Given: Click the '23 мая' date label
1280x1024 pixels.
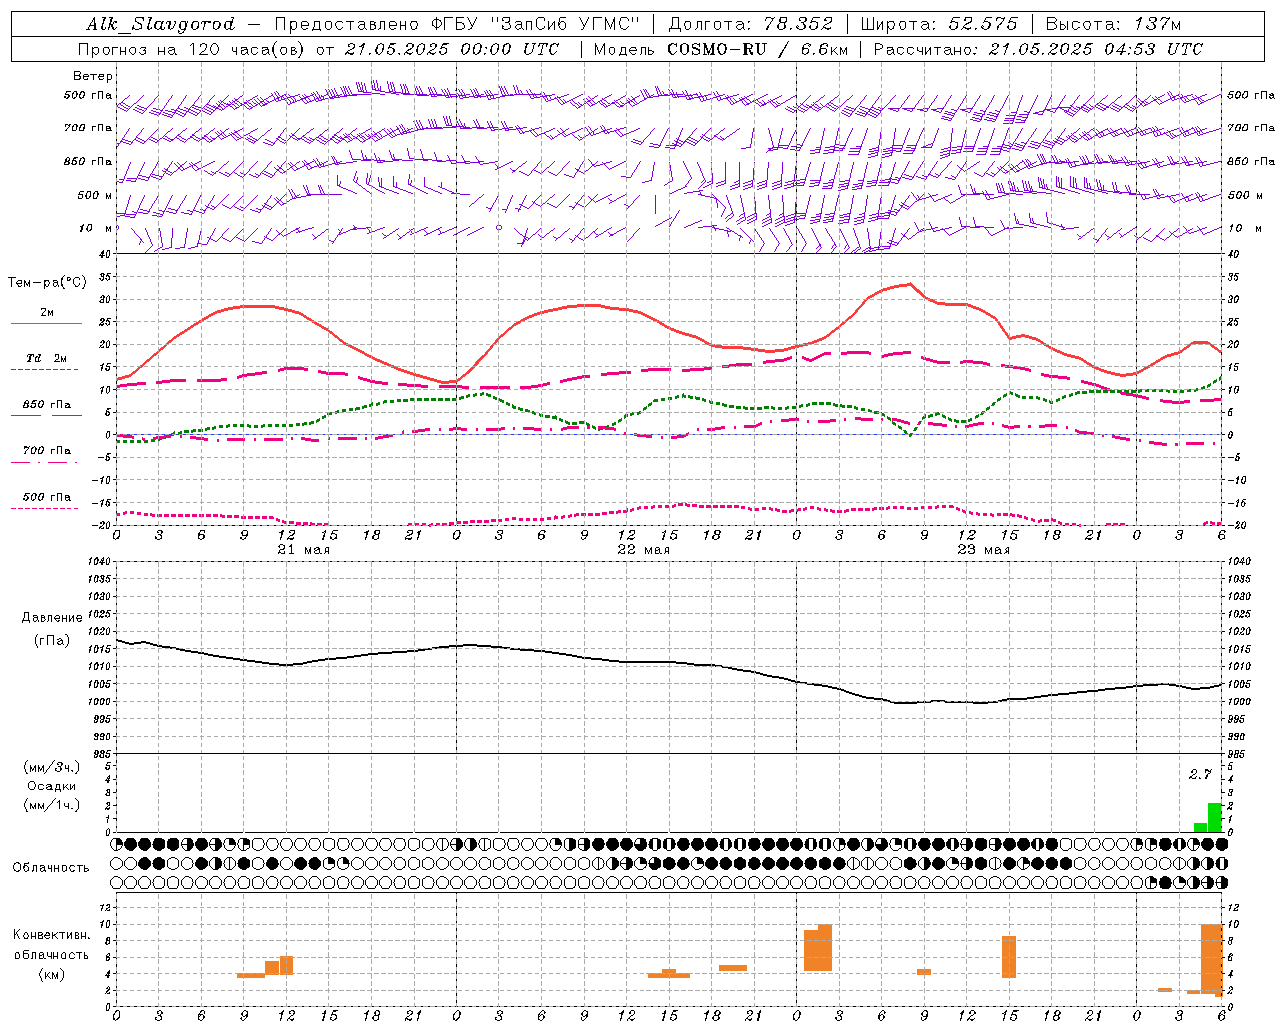Looking at the screenshot, I should tap(983, 550).
